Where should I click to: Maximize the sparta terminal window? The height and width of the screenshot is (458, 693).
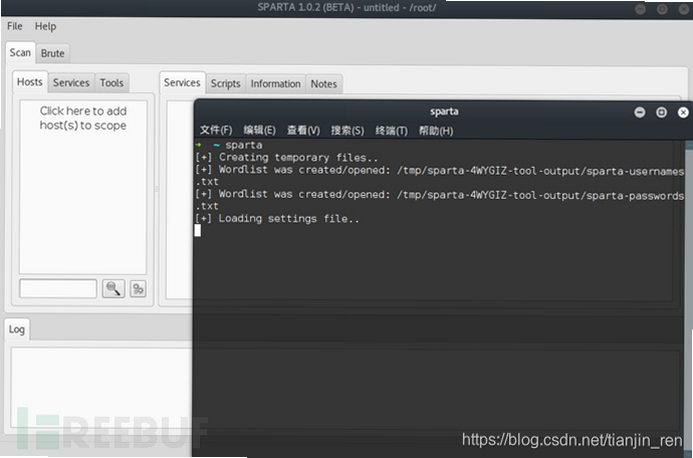[661, 112]
